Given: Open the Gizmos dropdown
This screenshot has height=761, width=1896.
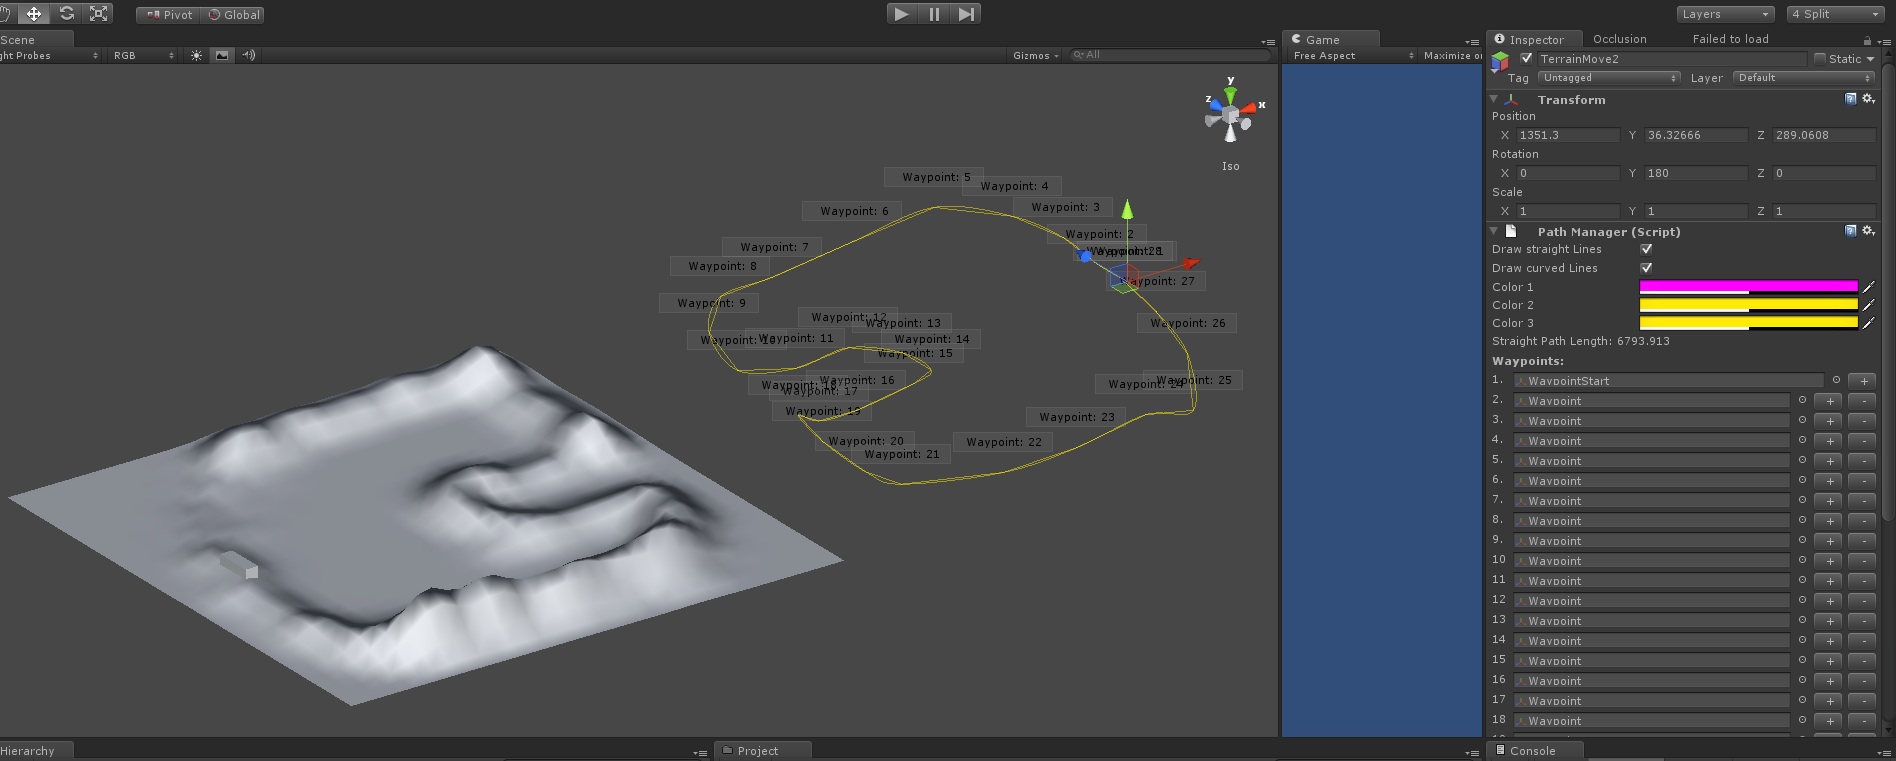Looking at the screenshot, I should point(1035,56).
